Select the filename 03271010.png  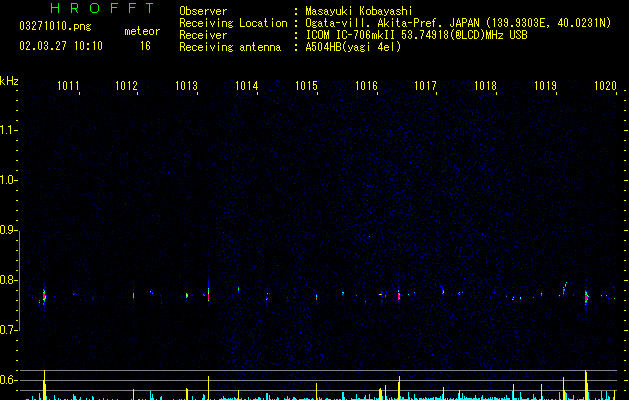tap(55, 26)
